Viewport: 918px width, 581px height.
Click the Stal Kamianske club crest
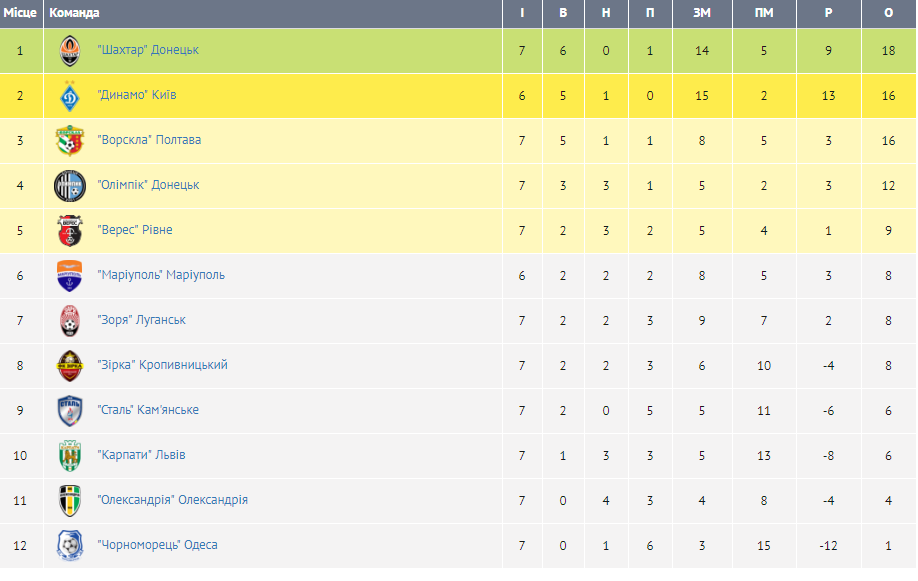pos(69,410)
